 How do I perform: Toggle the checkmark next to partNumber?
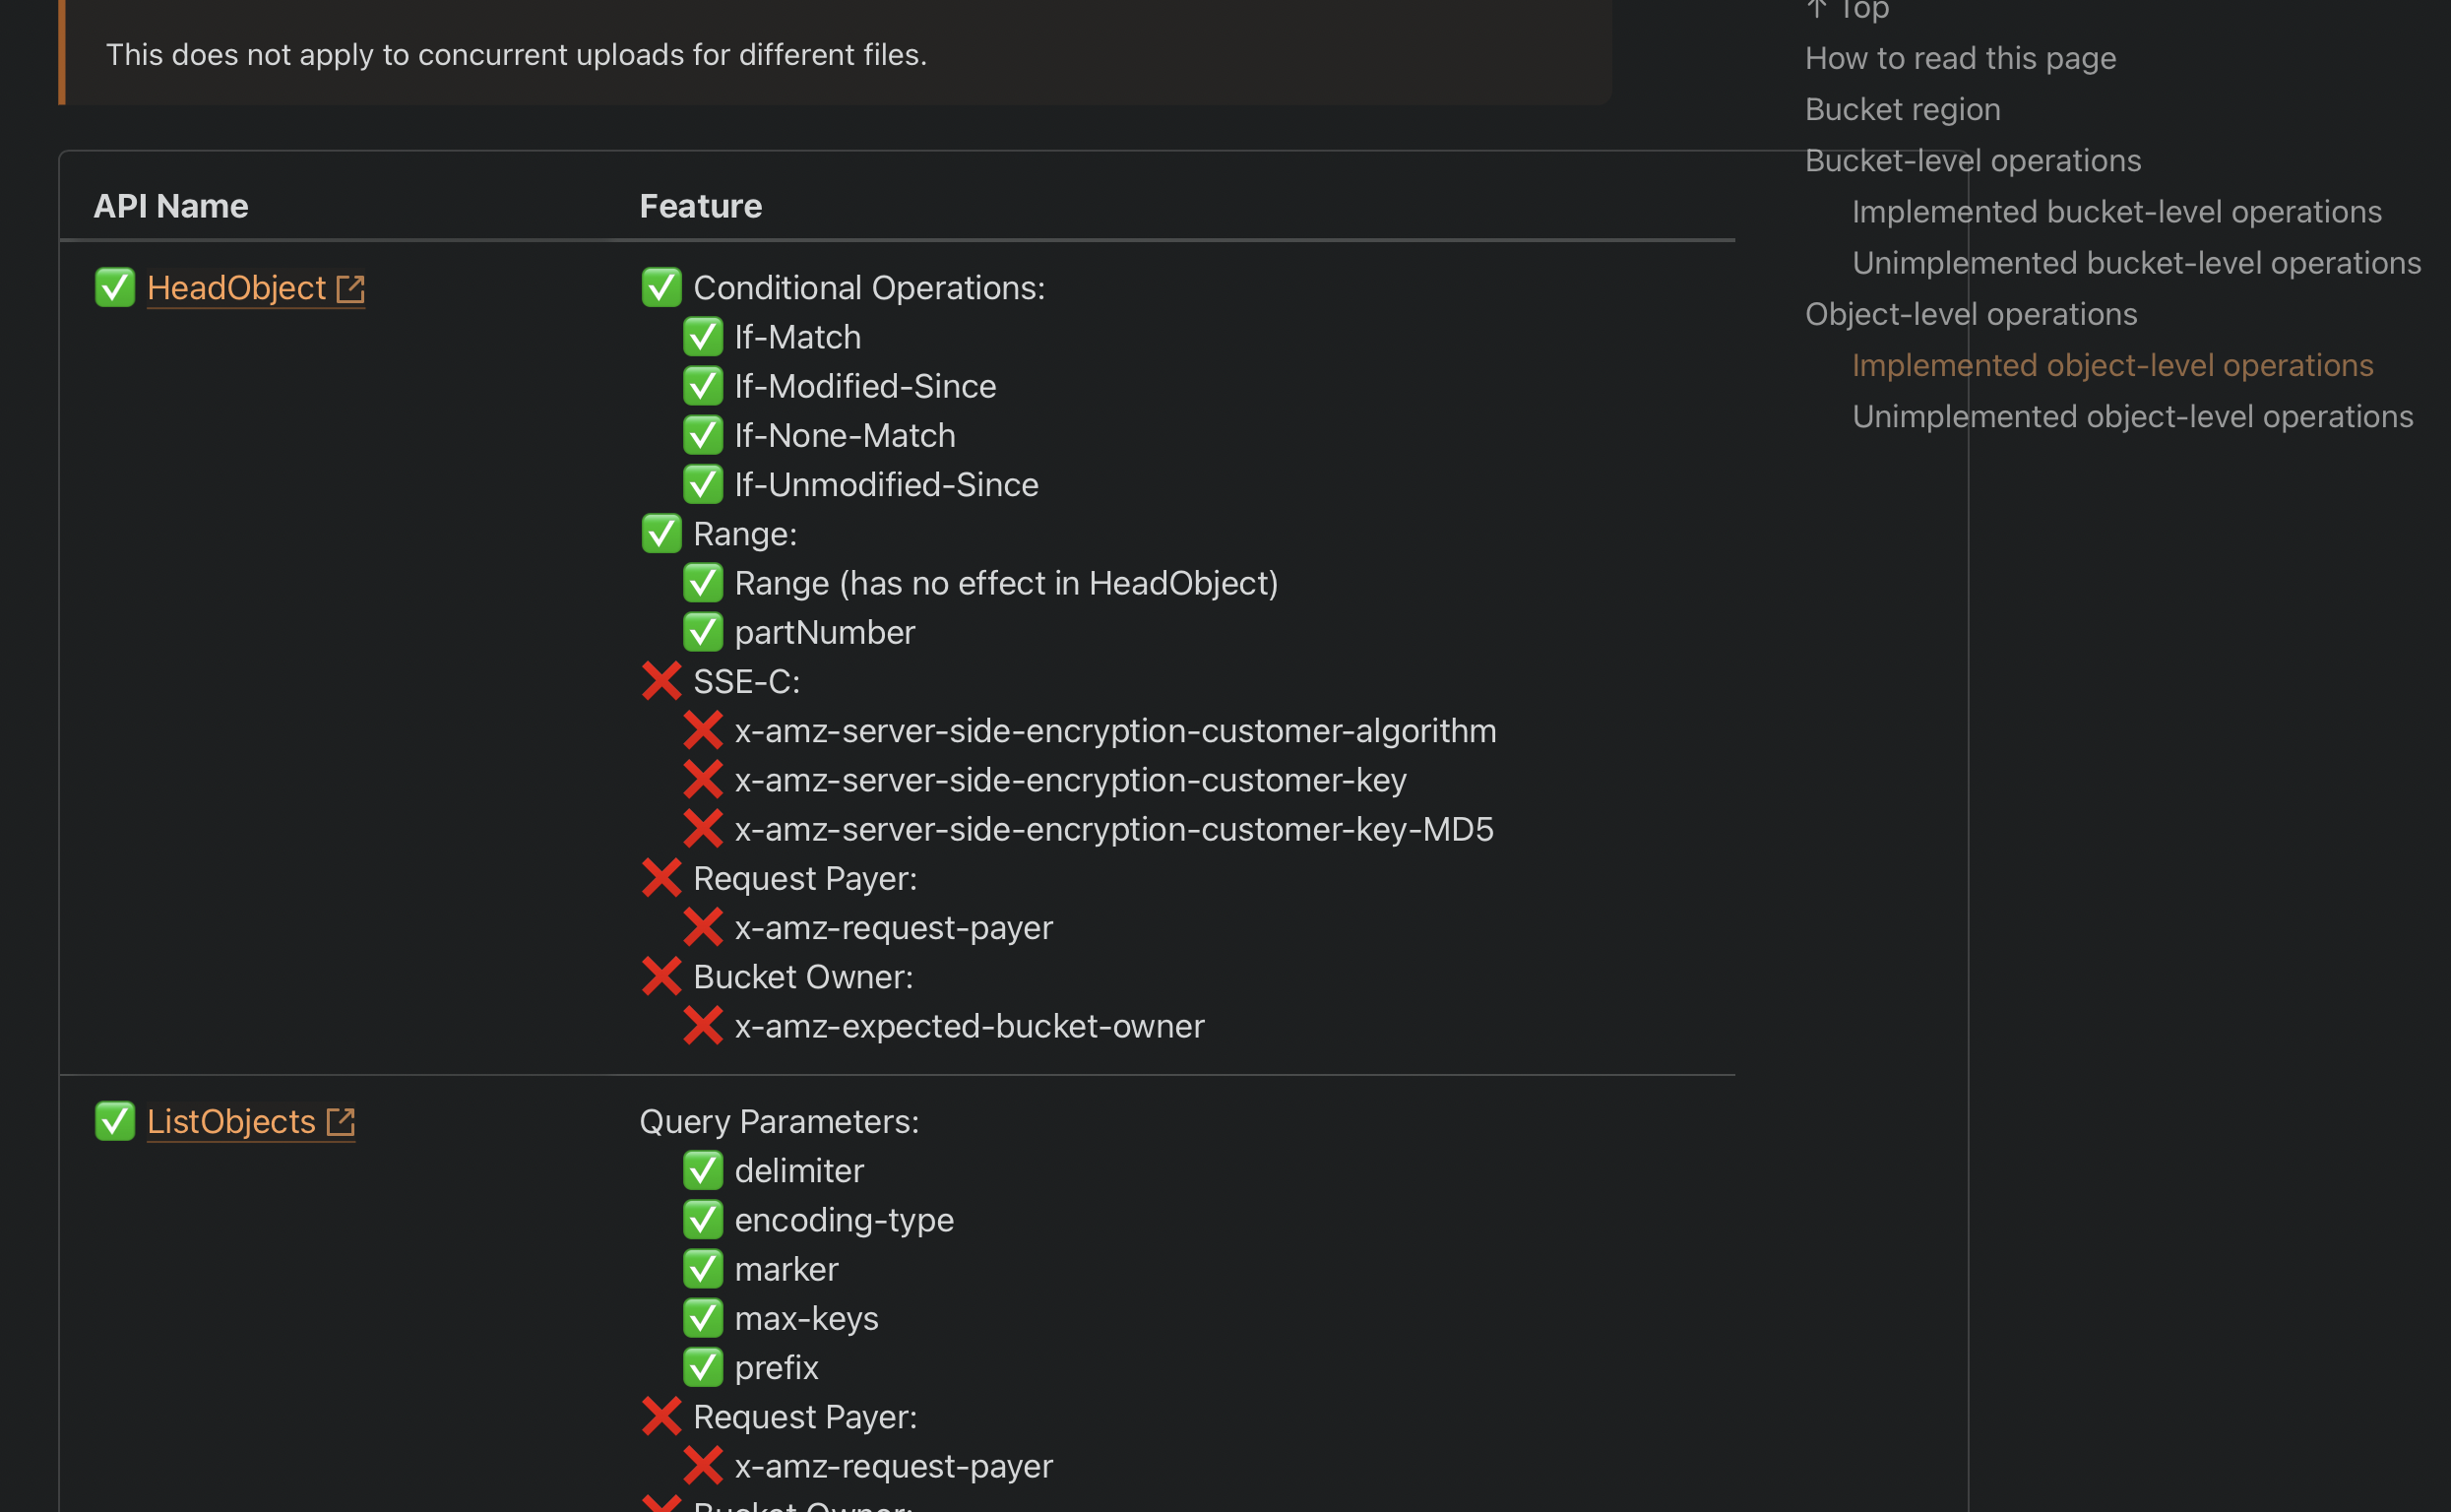coord(704,631)
